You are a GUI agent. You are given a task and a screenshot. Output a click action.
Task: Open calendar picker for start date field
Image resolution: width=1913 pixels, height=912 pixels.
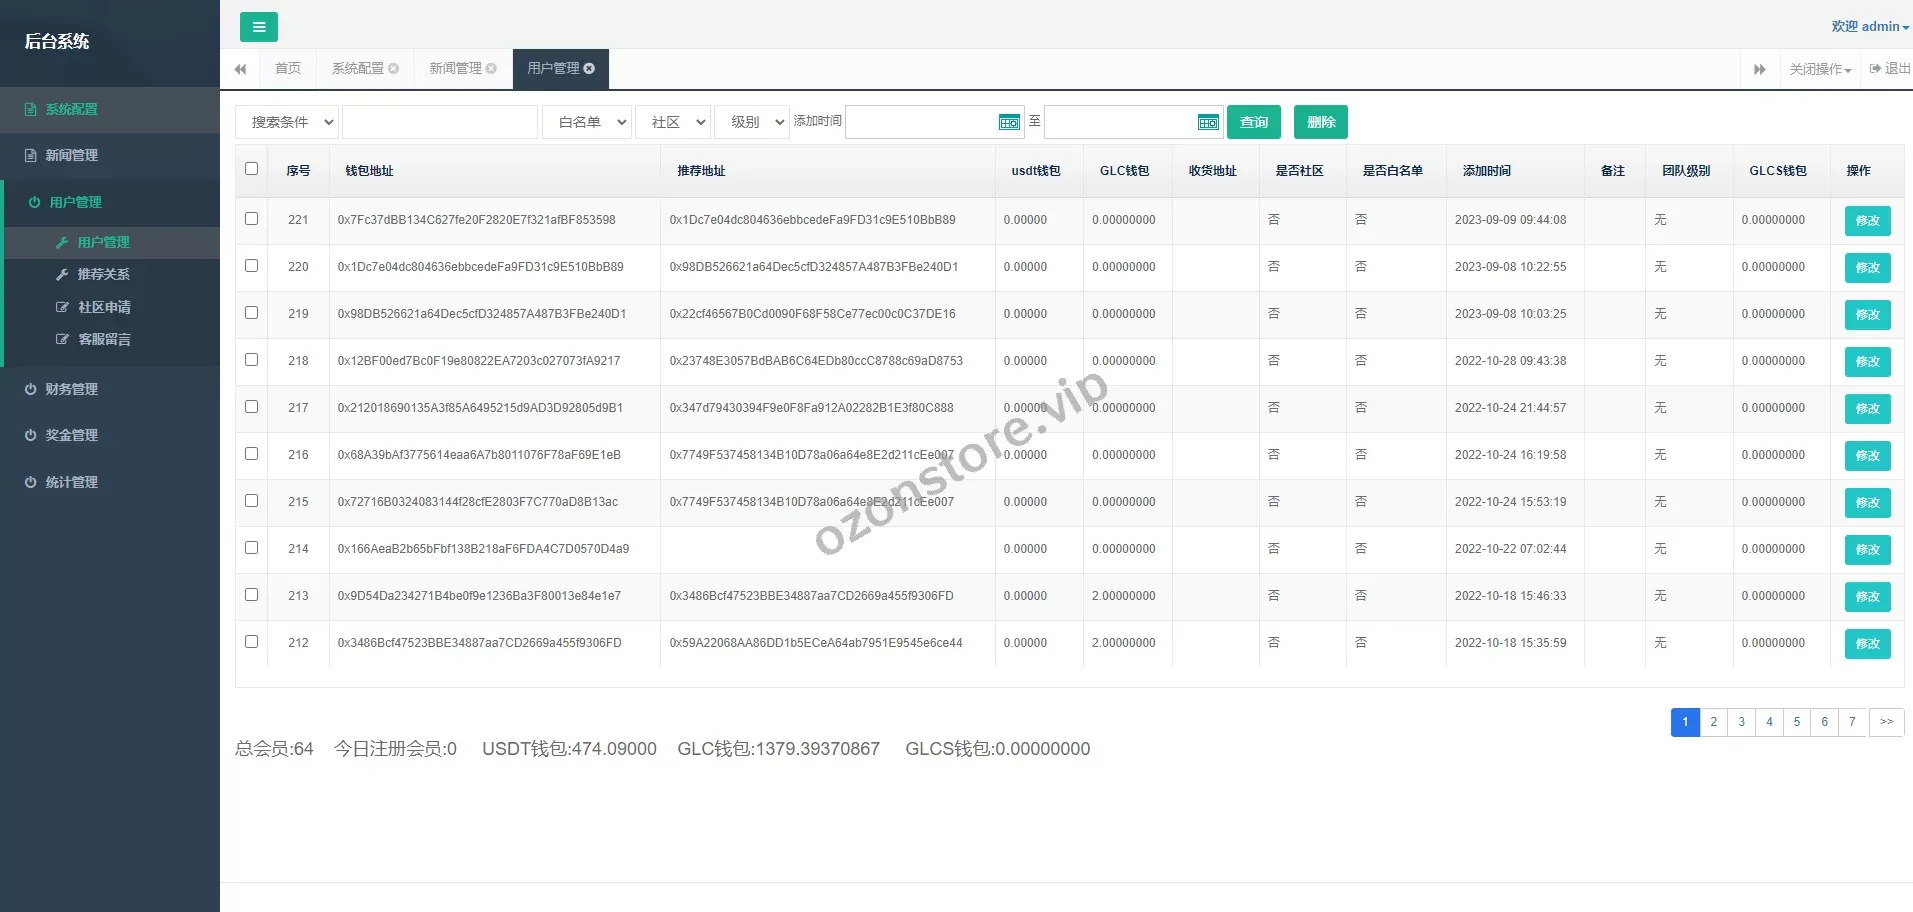pos(1009,122)
